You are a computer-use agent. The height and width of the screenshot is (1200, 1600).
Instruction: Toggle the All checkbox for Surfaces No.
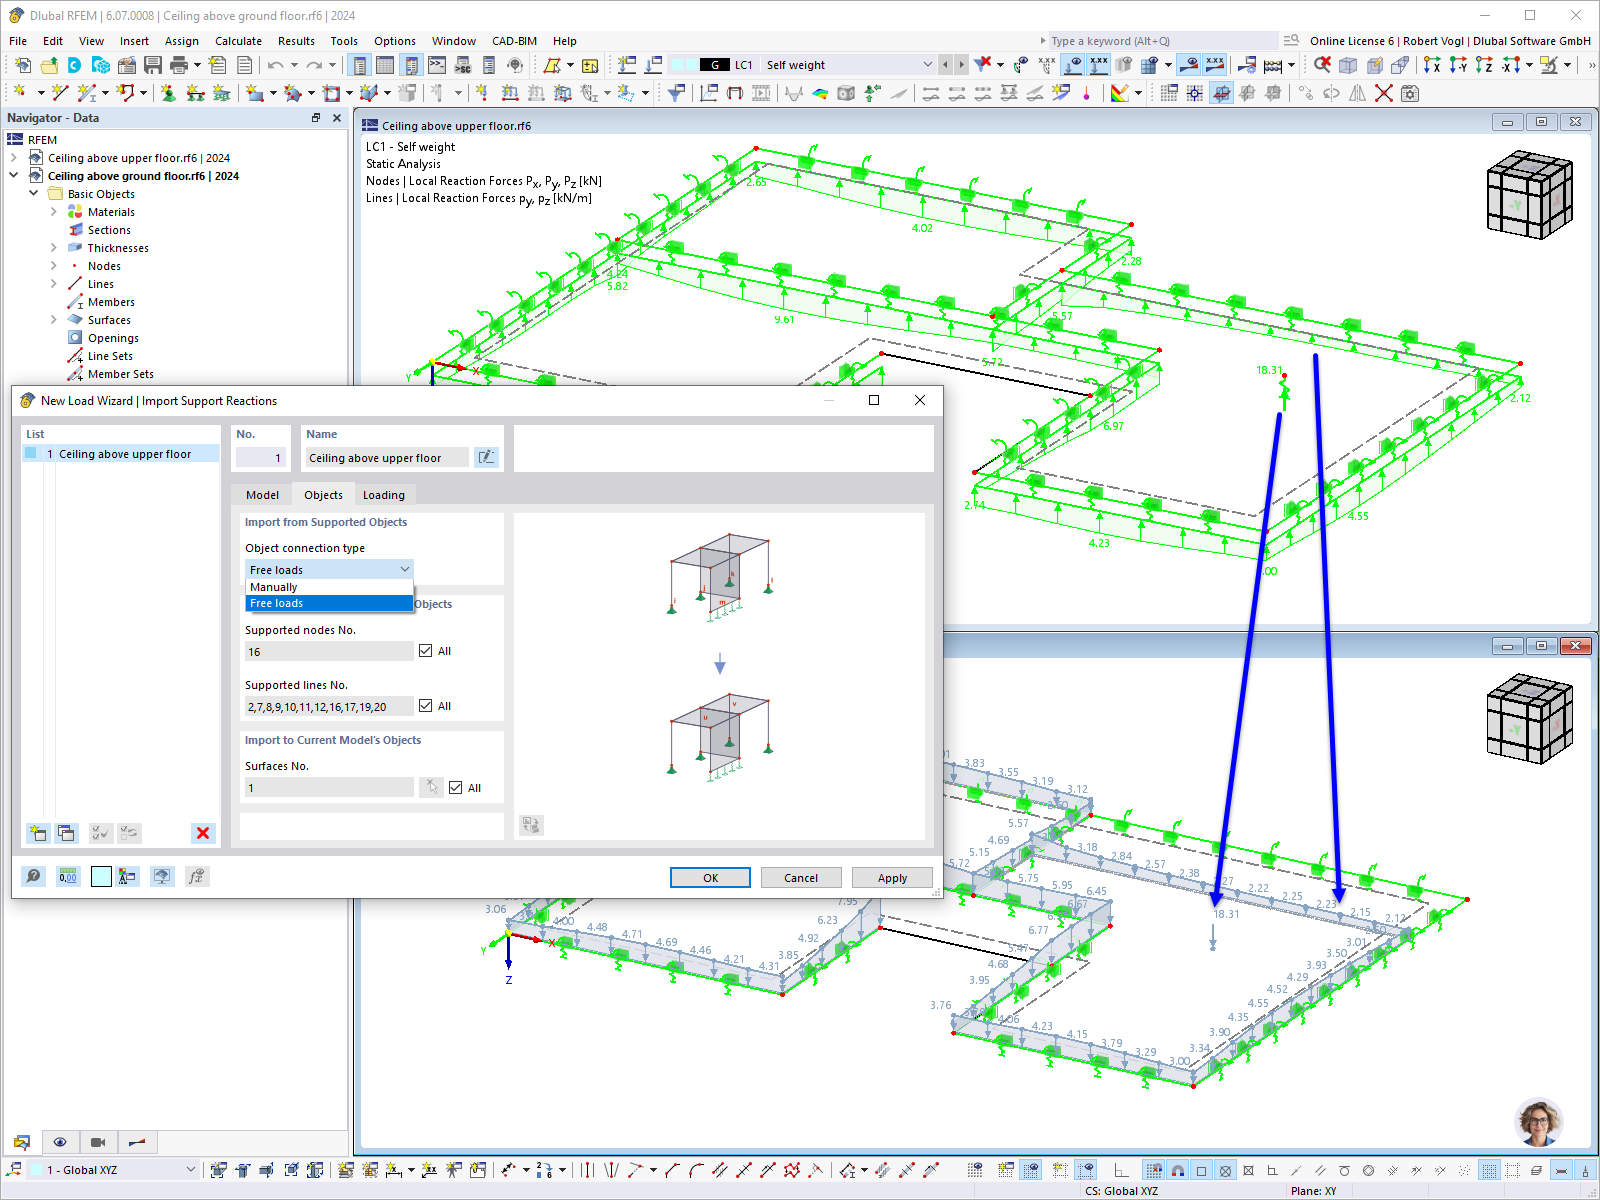pyautogui.click(x=456, y=788)
